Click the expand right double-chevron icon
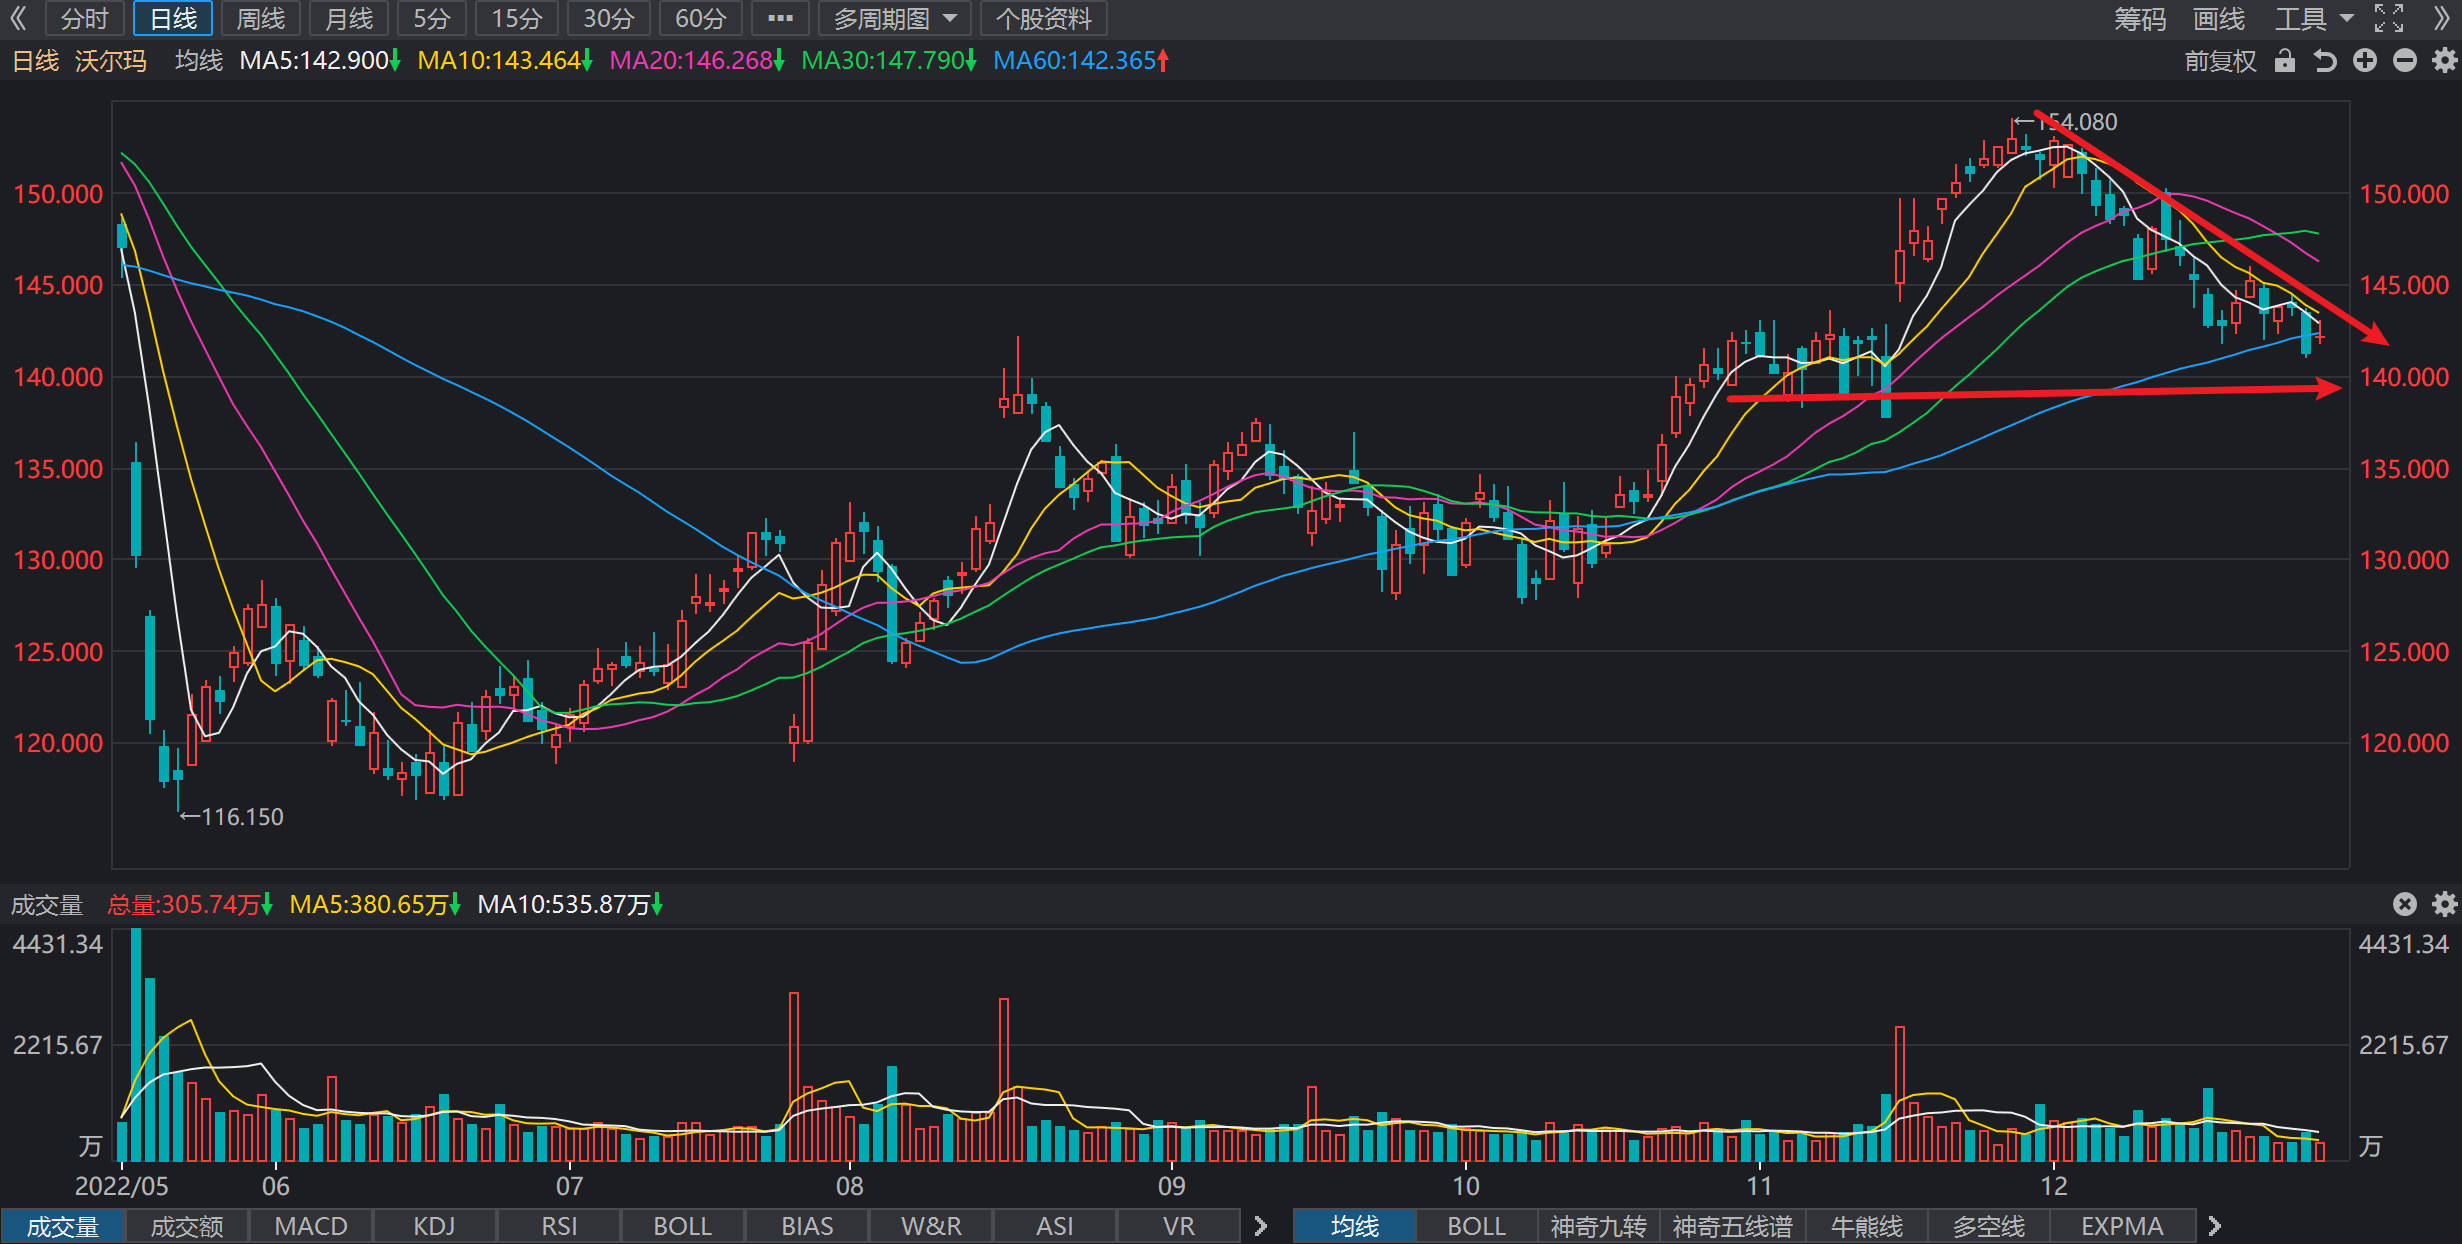 [2440, 18]
